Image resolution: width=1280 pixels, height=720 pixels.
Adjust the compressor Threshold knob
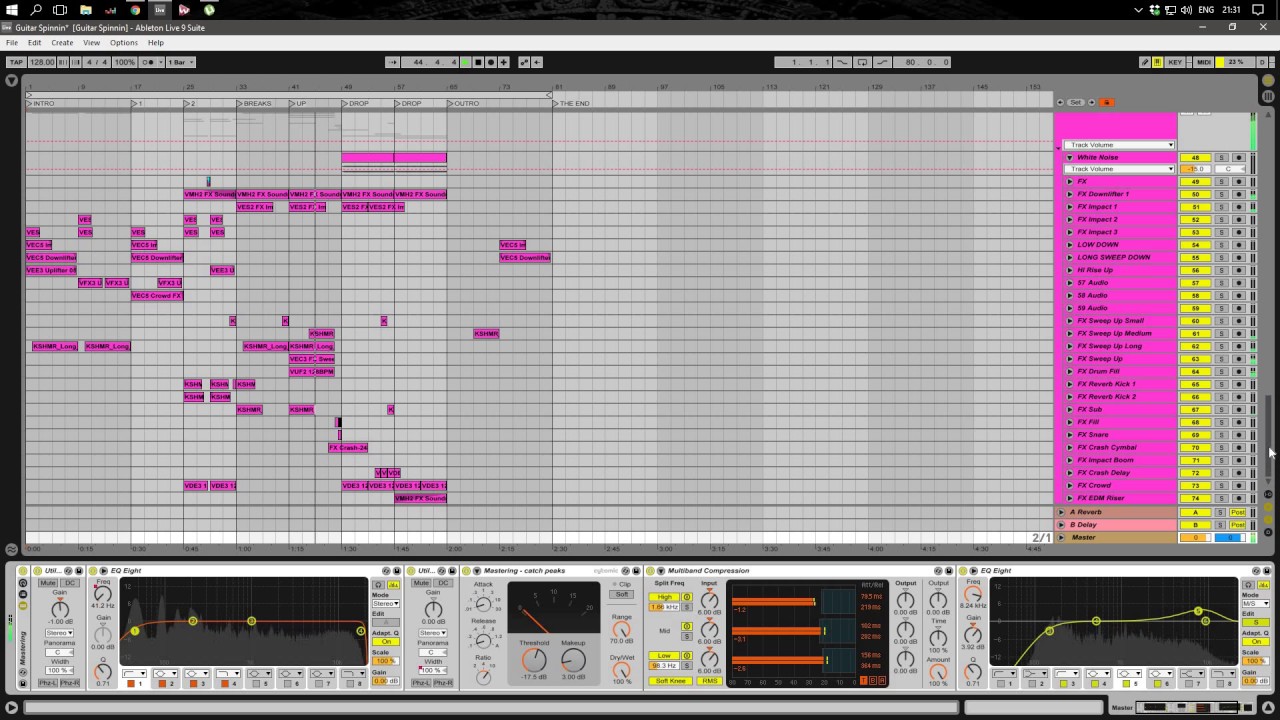534,660
